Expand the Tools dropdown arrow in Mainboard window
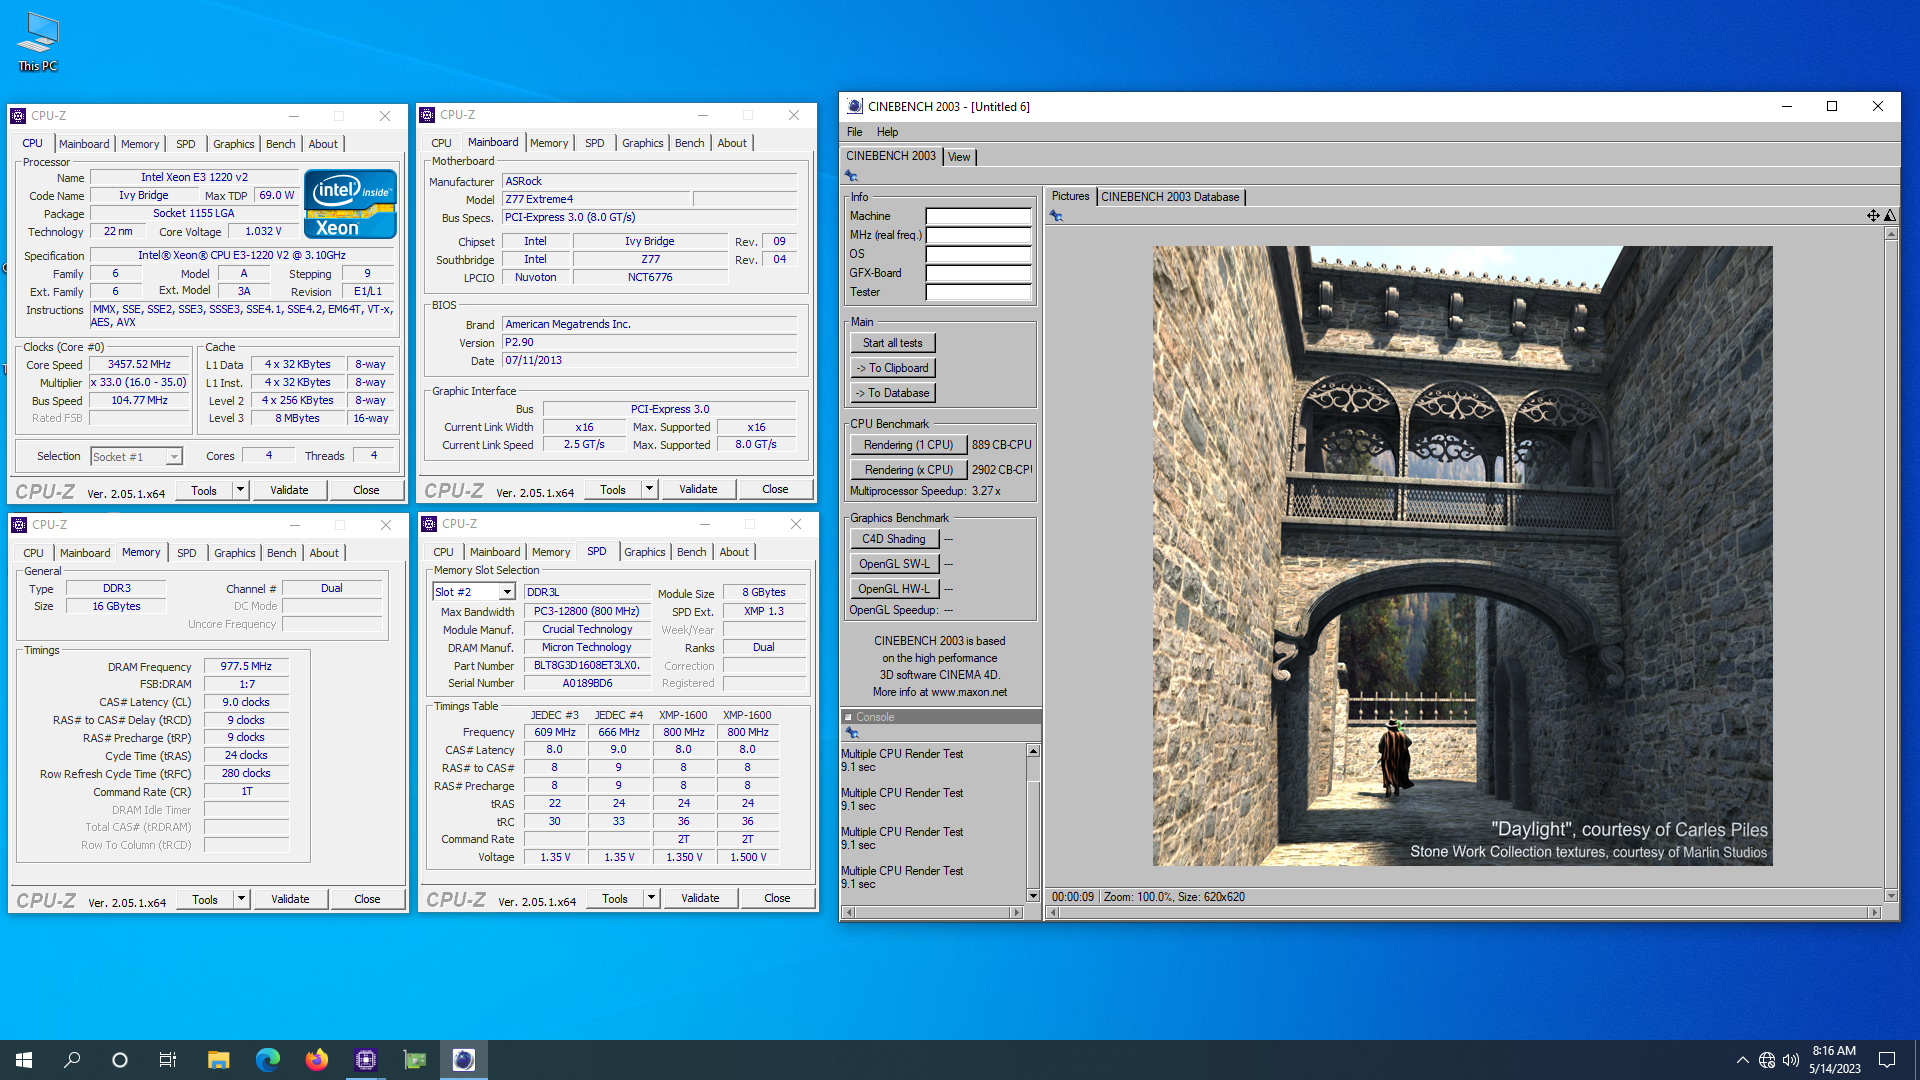 (649, 489)
